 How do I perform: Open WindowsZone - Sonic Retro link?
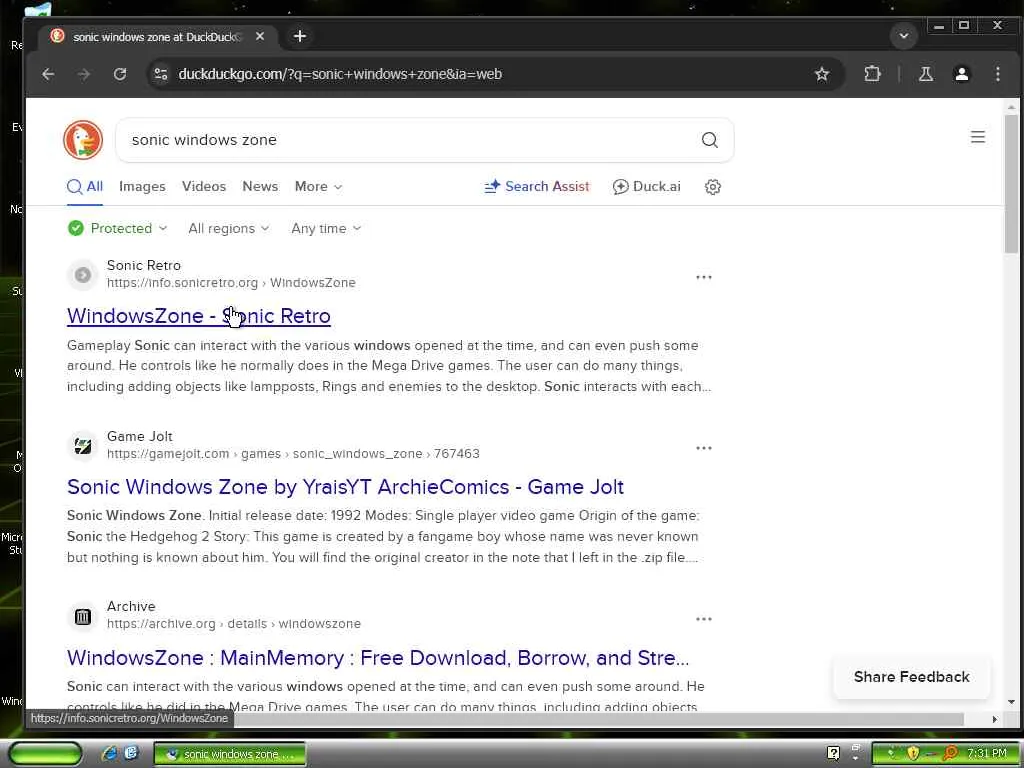199,316
